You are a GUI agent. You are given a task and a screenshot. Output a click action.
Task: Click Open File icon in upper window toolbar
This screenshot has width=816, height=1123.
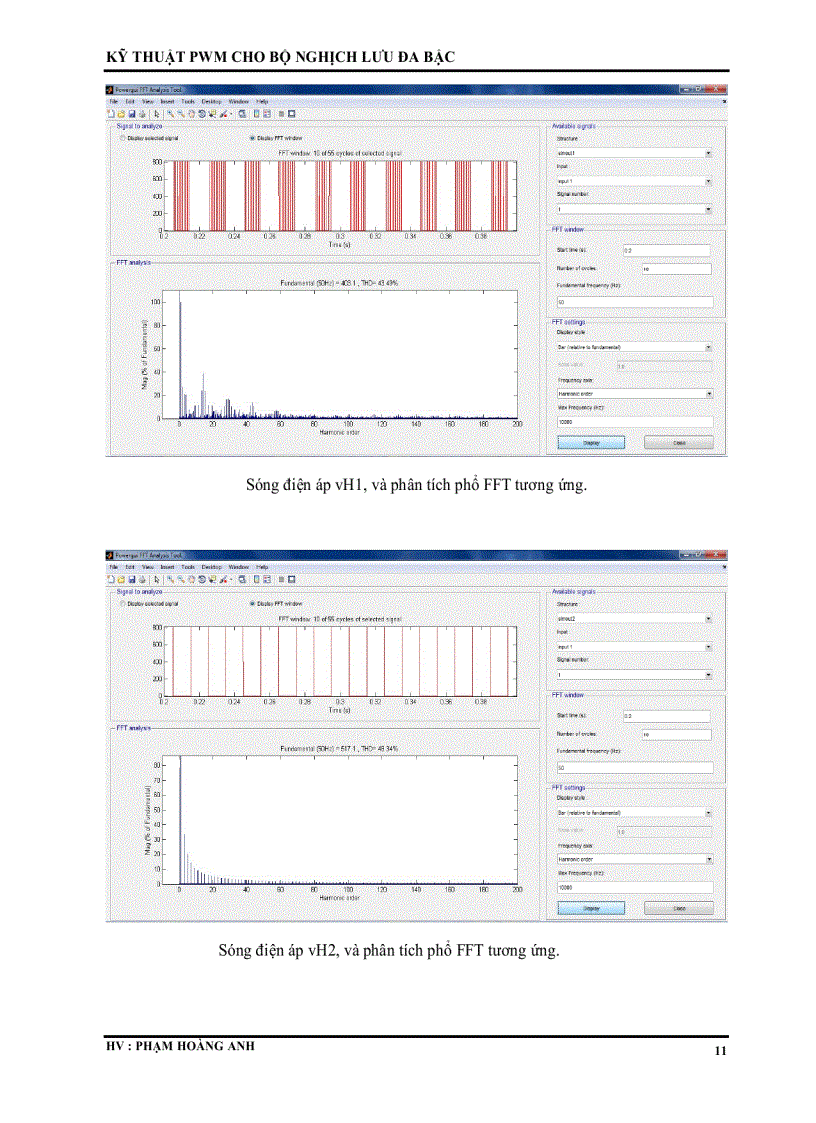point(121,114)
